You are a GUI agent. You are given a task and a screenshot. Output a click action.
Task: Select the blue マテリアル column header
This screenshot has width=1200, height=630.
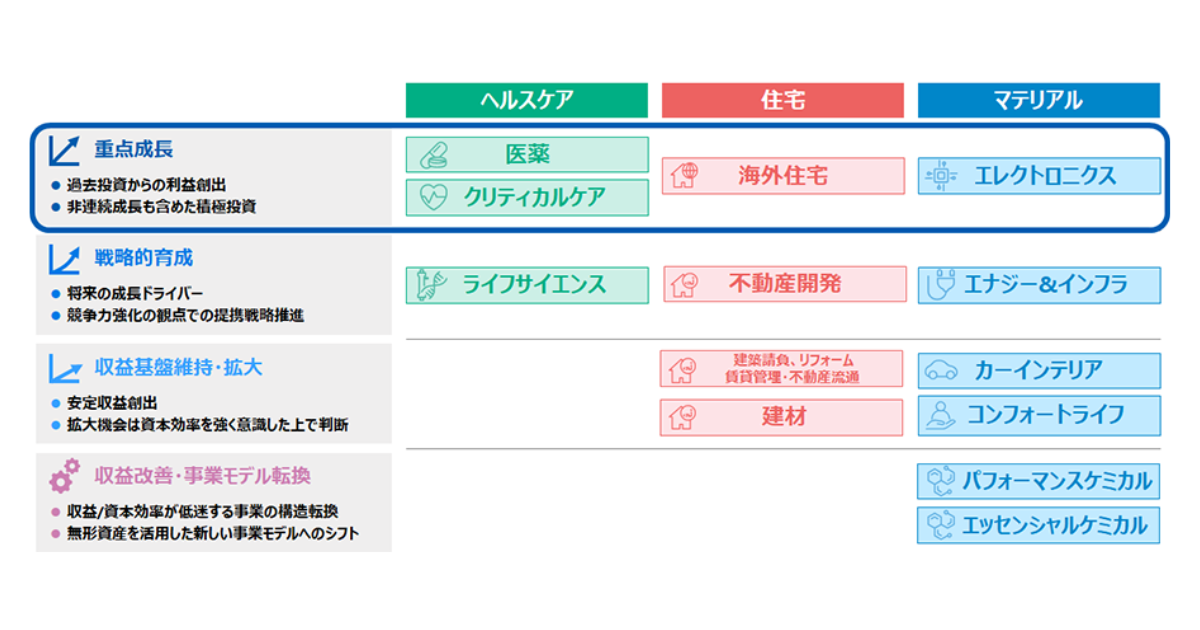pos(1038,100)
